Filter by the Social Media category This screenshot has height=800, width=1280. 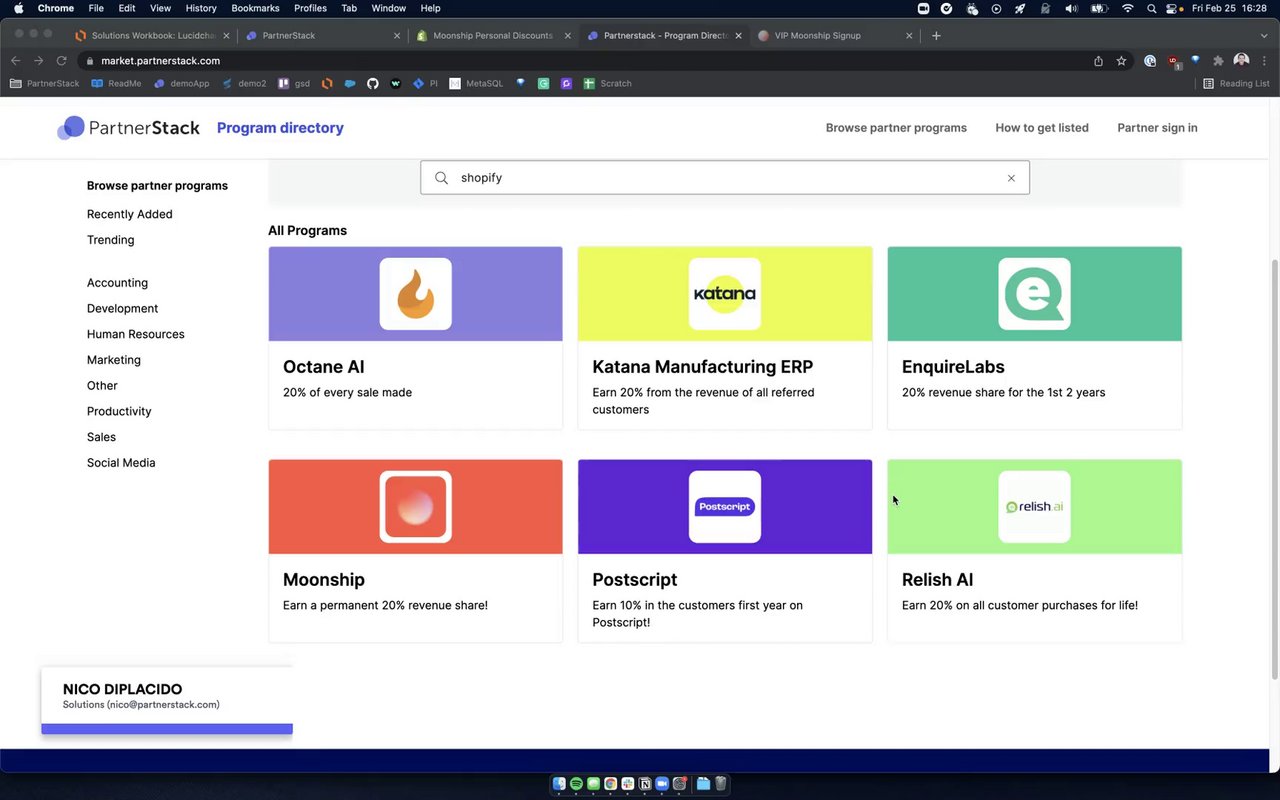tap(121, 463)
